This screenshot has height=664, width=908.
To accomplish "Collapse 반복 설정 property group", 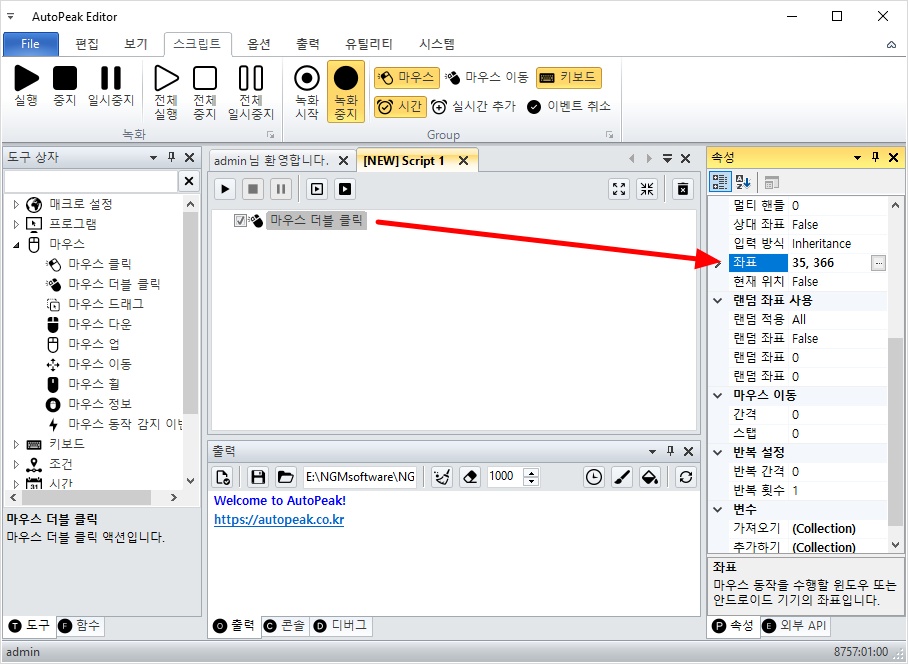I will 718,452.
